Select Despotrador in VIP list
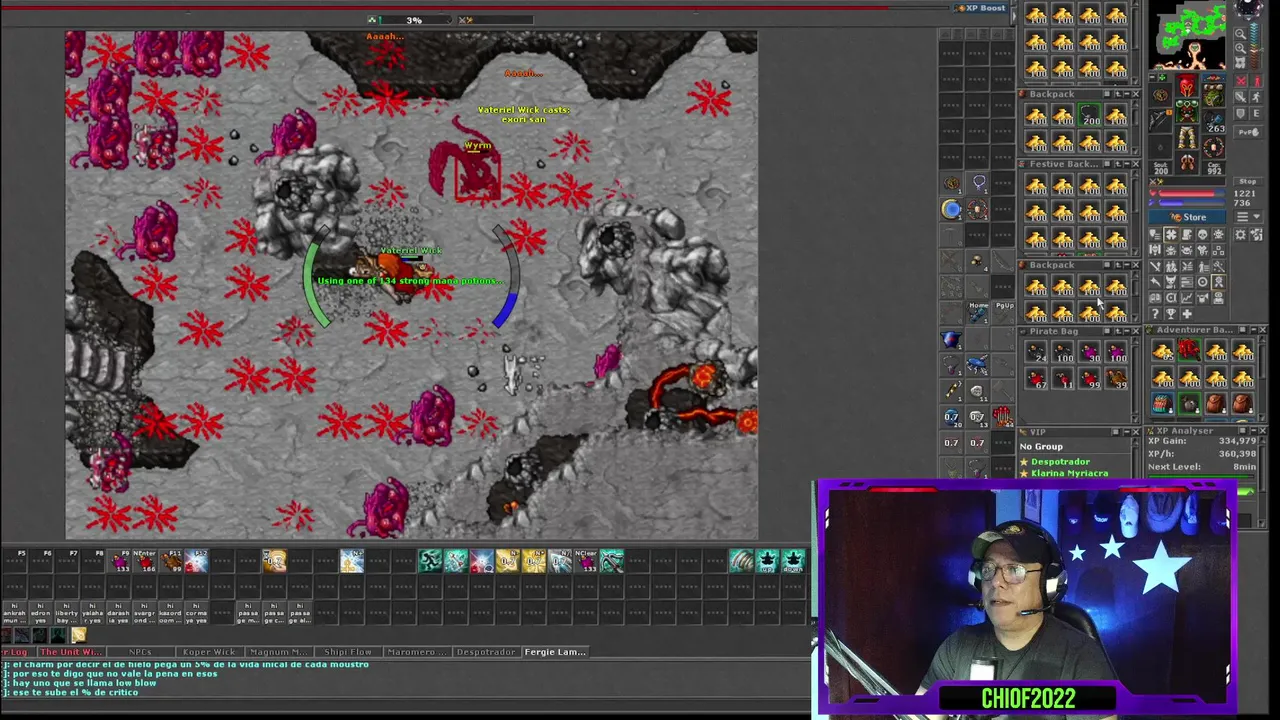This screenshot has width=1280, height=720. (1061, 462)
